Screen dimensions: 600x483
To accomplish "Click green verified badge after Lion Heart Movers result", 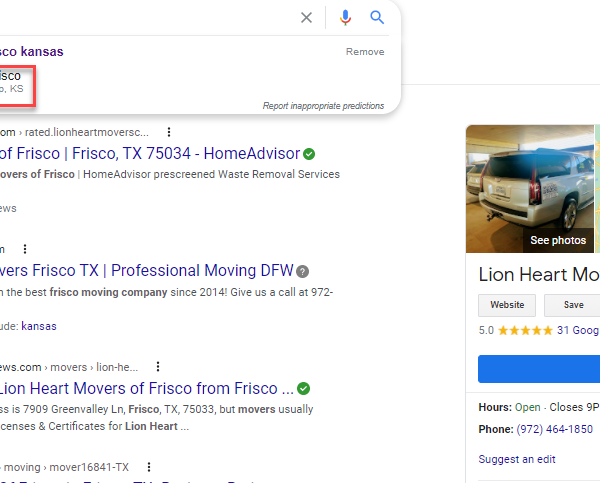I will [x=304, y=388].
